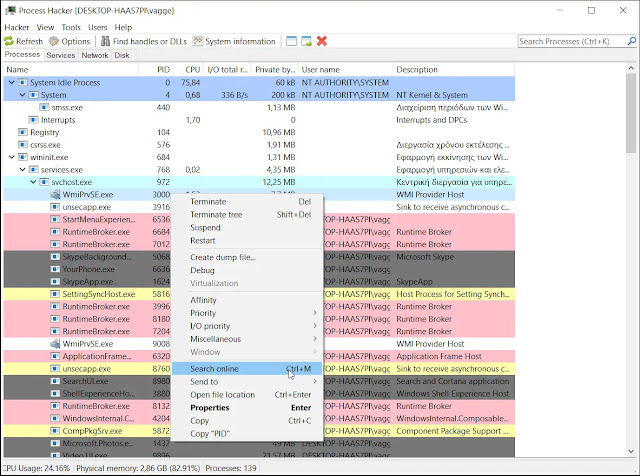Viewport: 640px width, 476px height.
Task: Collapse the System Idle Process tree node
Action: coord(12,83)
